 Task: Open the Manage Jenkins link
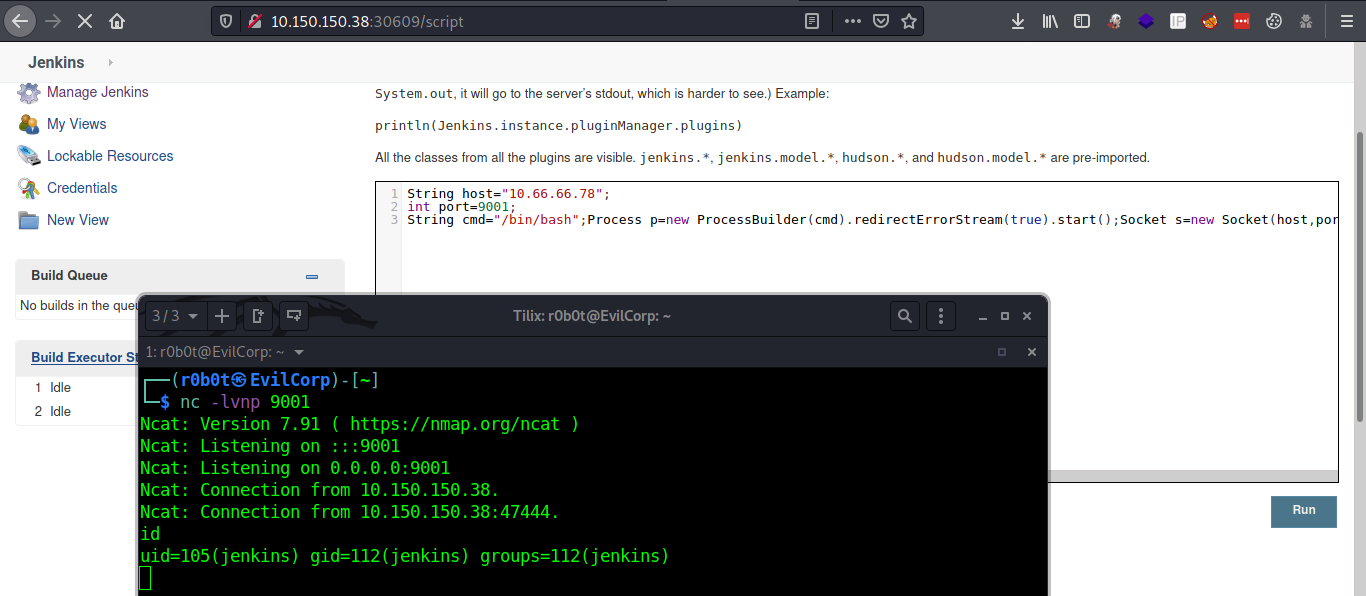pos(97,92)
